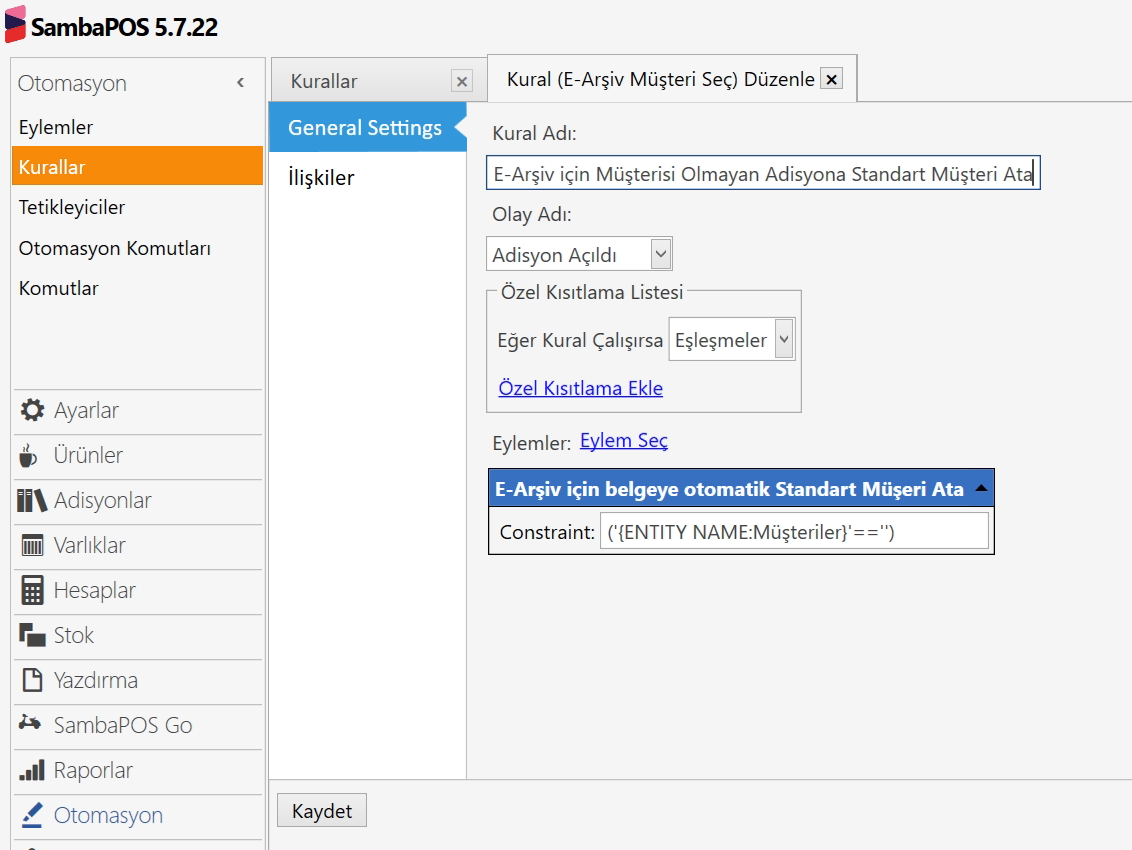
Task: Click the Özel Kısıtlama Ekle link
Action: [x=580, y=388]
